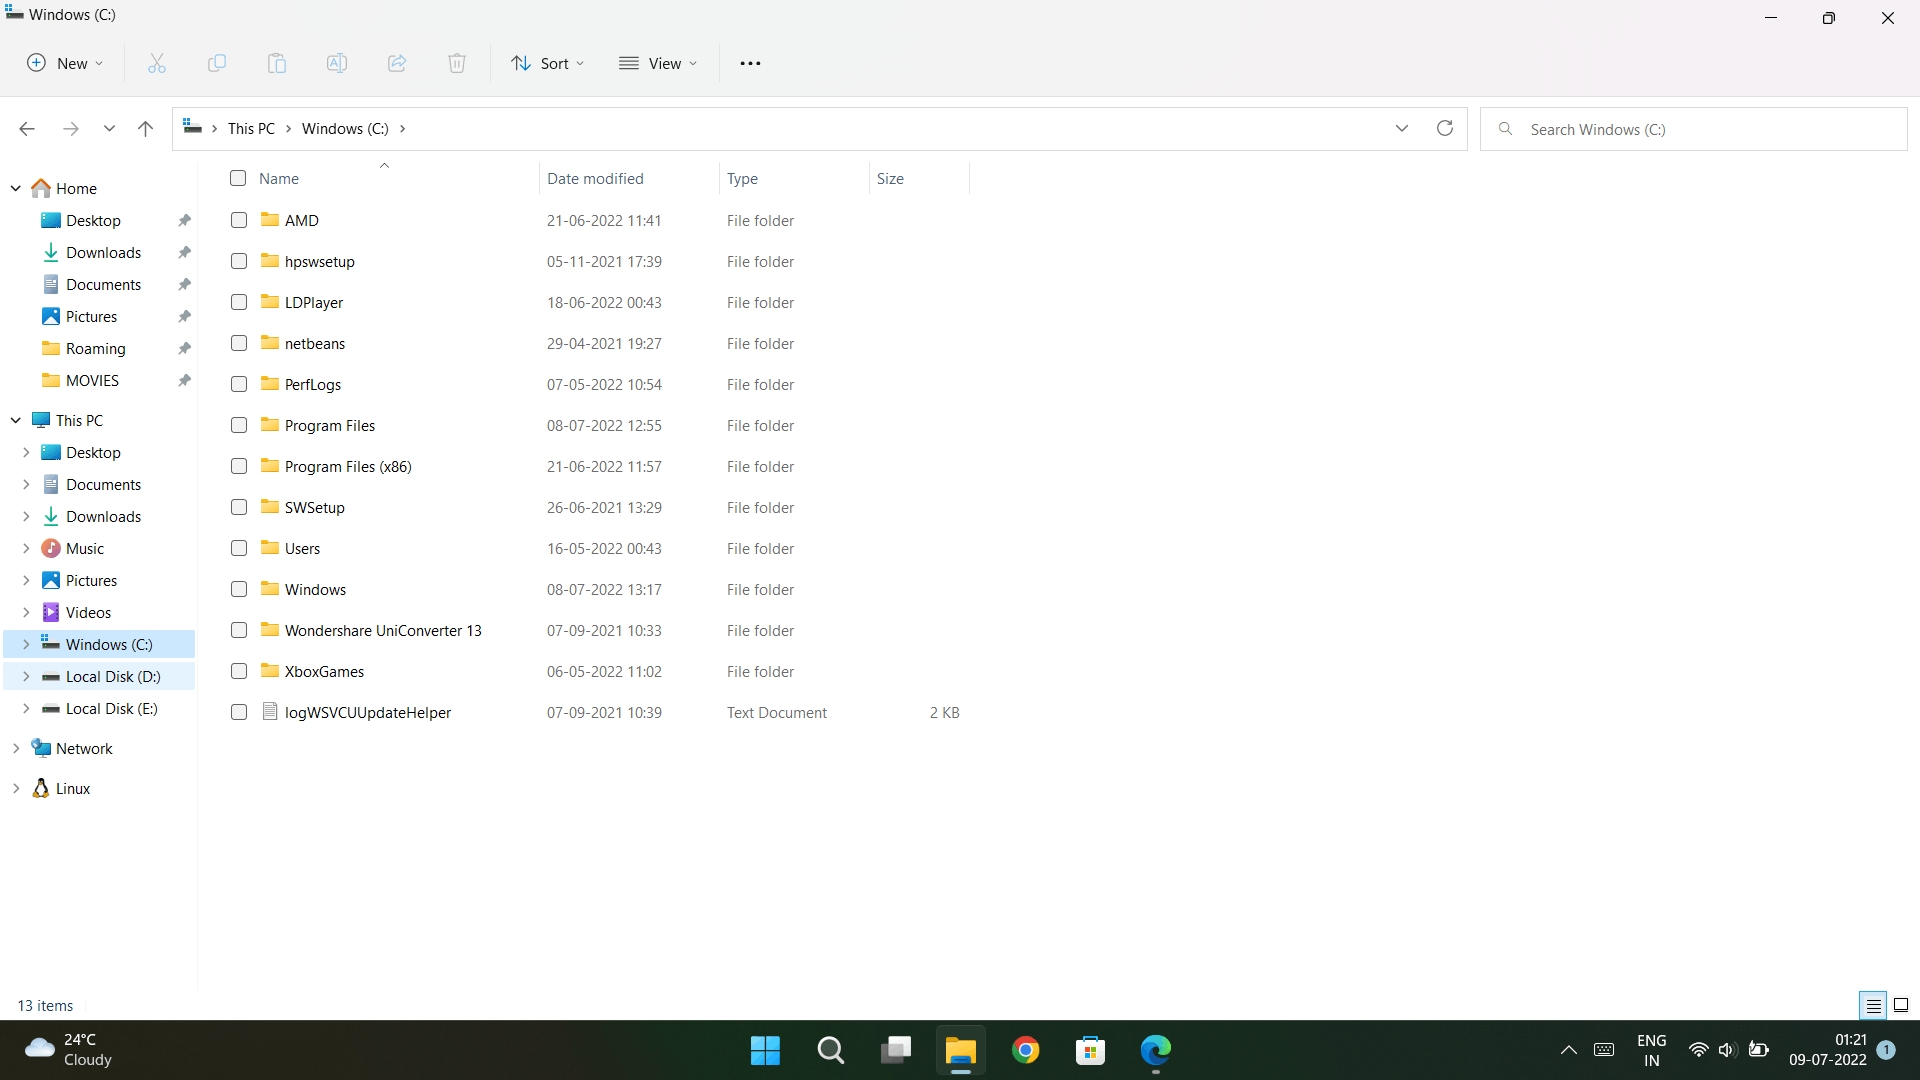Viewport: 1920px width, 1080px height.
Task: Click the New button
Action: coord(65,63)
